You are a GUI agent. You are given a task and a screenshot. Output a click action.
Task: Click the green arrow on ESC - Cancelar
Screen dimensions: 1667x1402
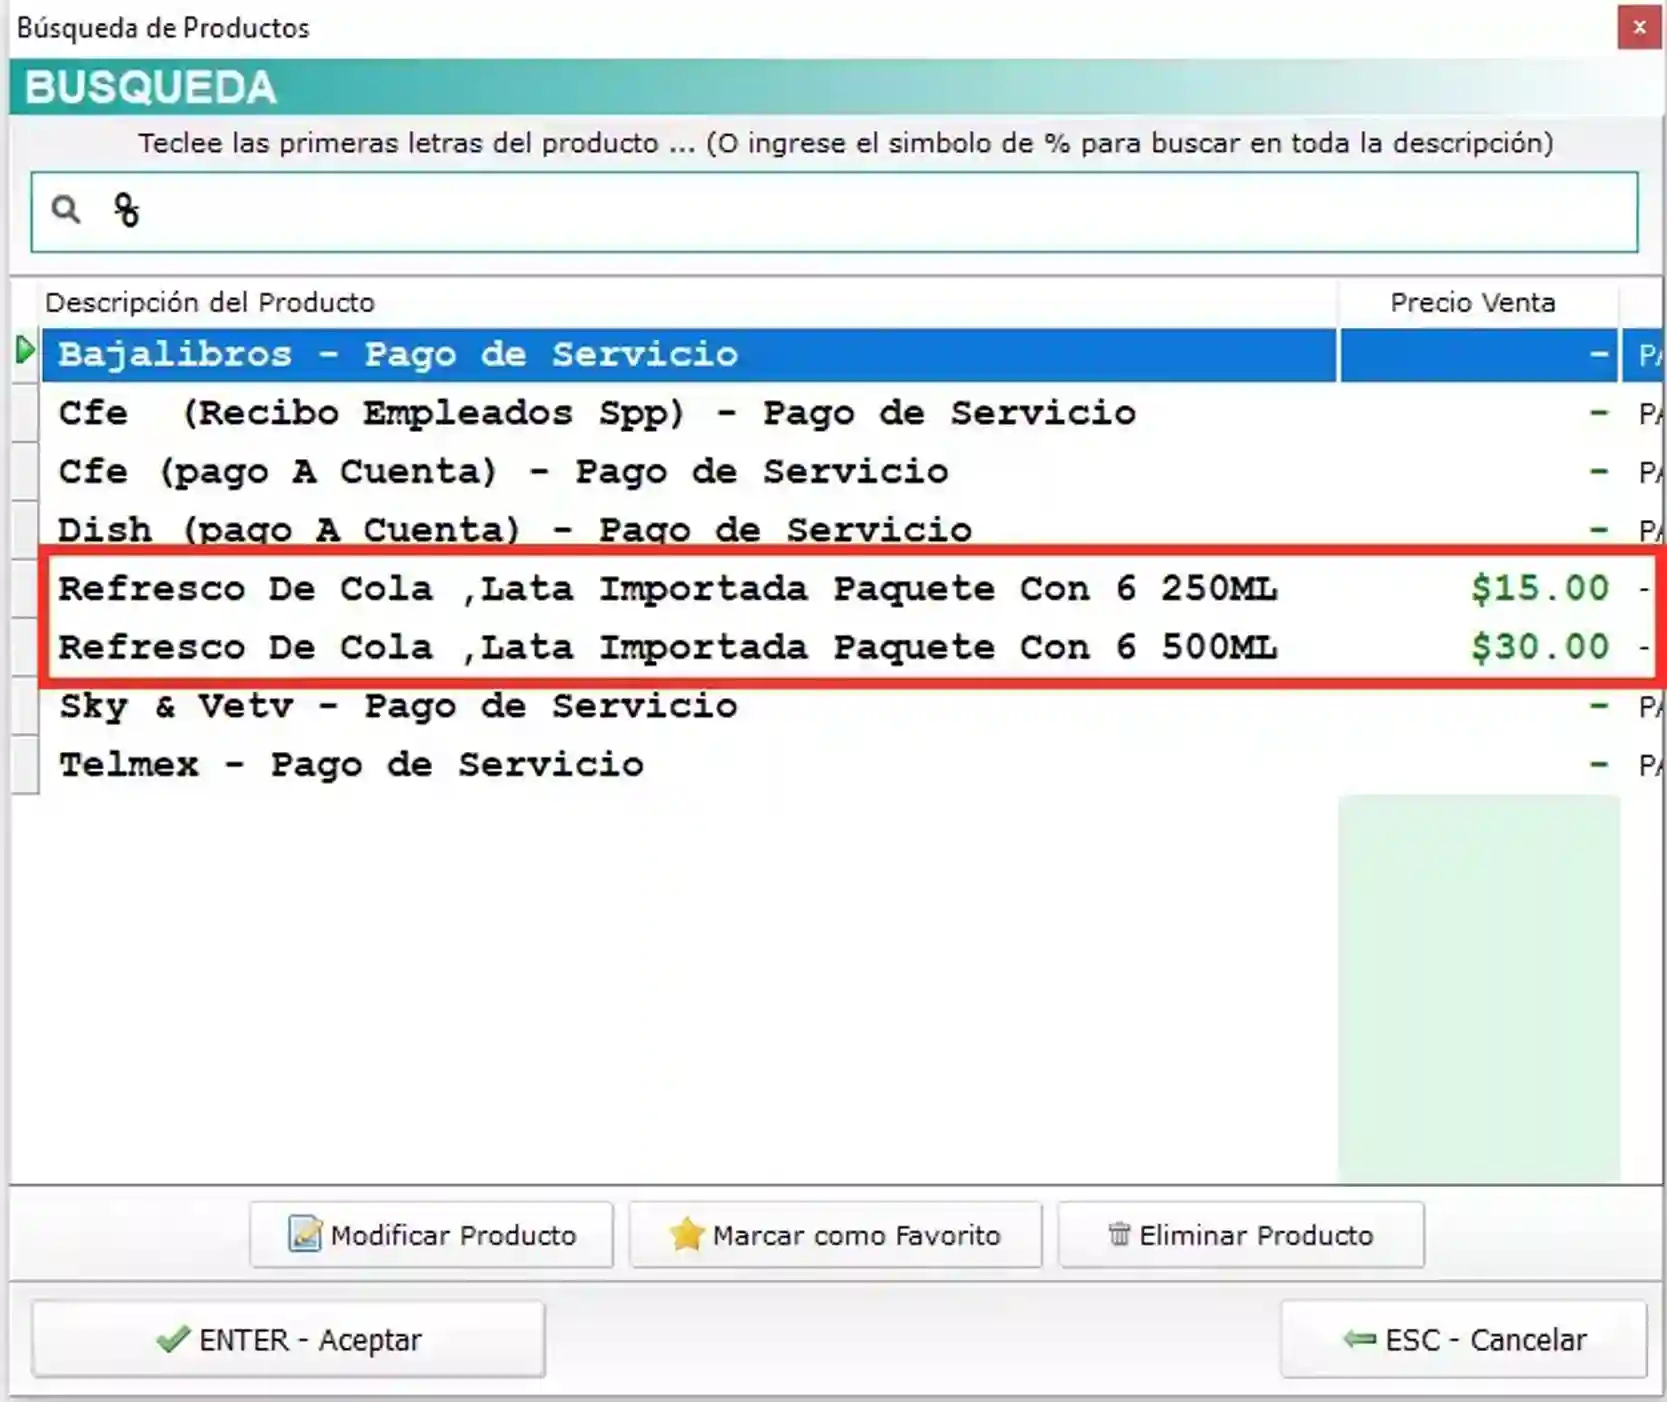pyautogui.click(x=1360, y=1338)
